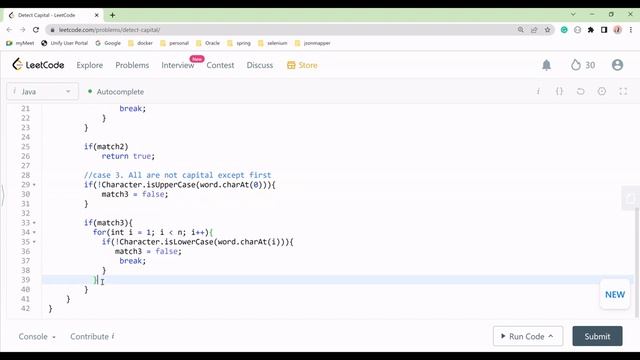Collapse code fold at line 35
Image resolution: width=640 pixels, height=360 pixels.
click(x=34, y=242)
